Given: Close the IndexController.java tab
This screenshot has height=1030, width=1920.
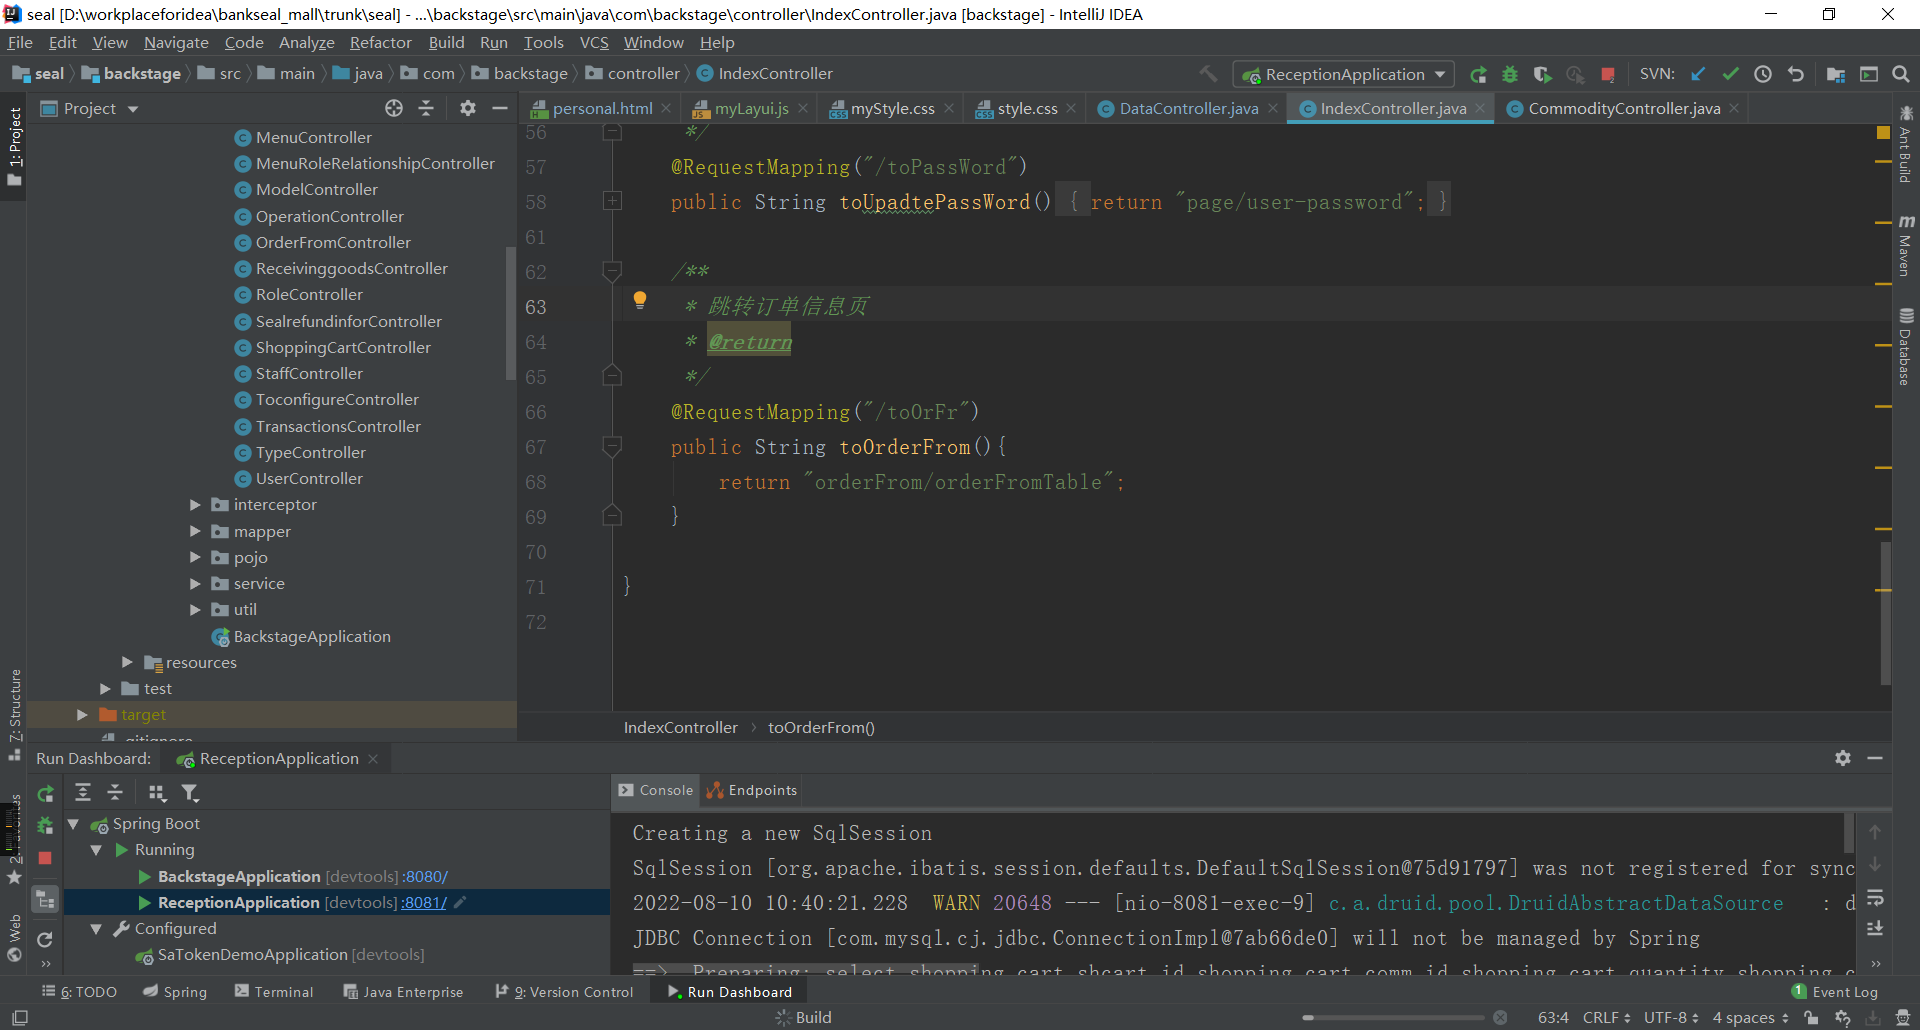Looking at the screenshot, I should pos(1481,108).
